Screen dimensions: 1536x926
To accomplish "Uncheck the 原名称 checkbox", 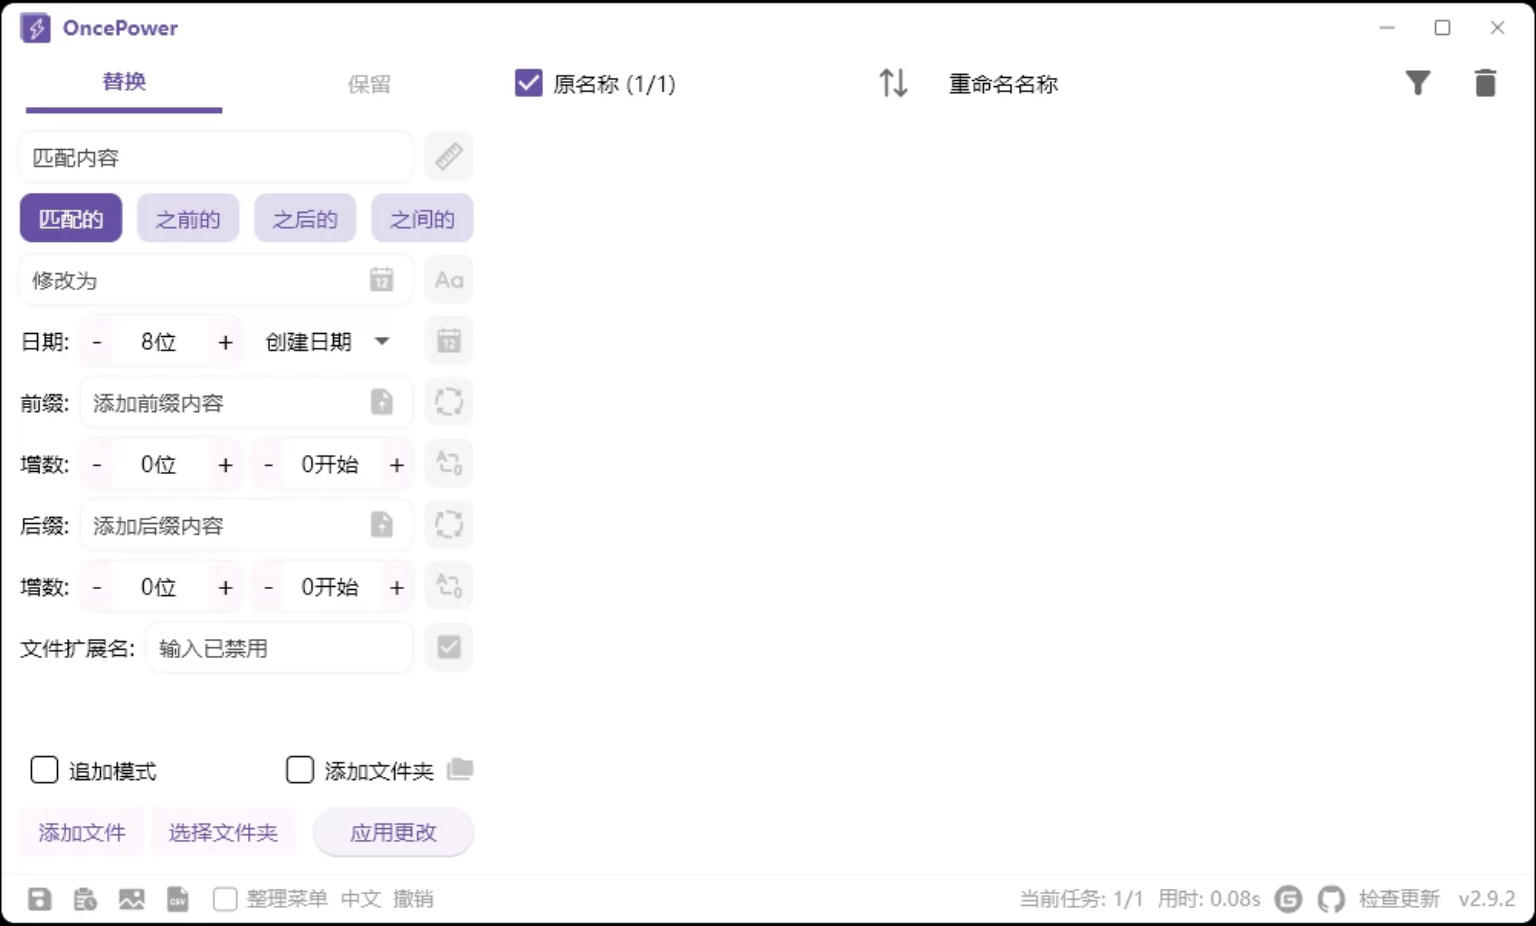I will [527, 83].
